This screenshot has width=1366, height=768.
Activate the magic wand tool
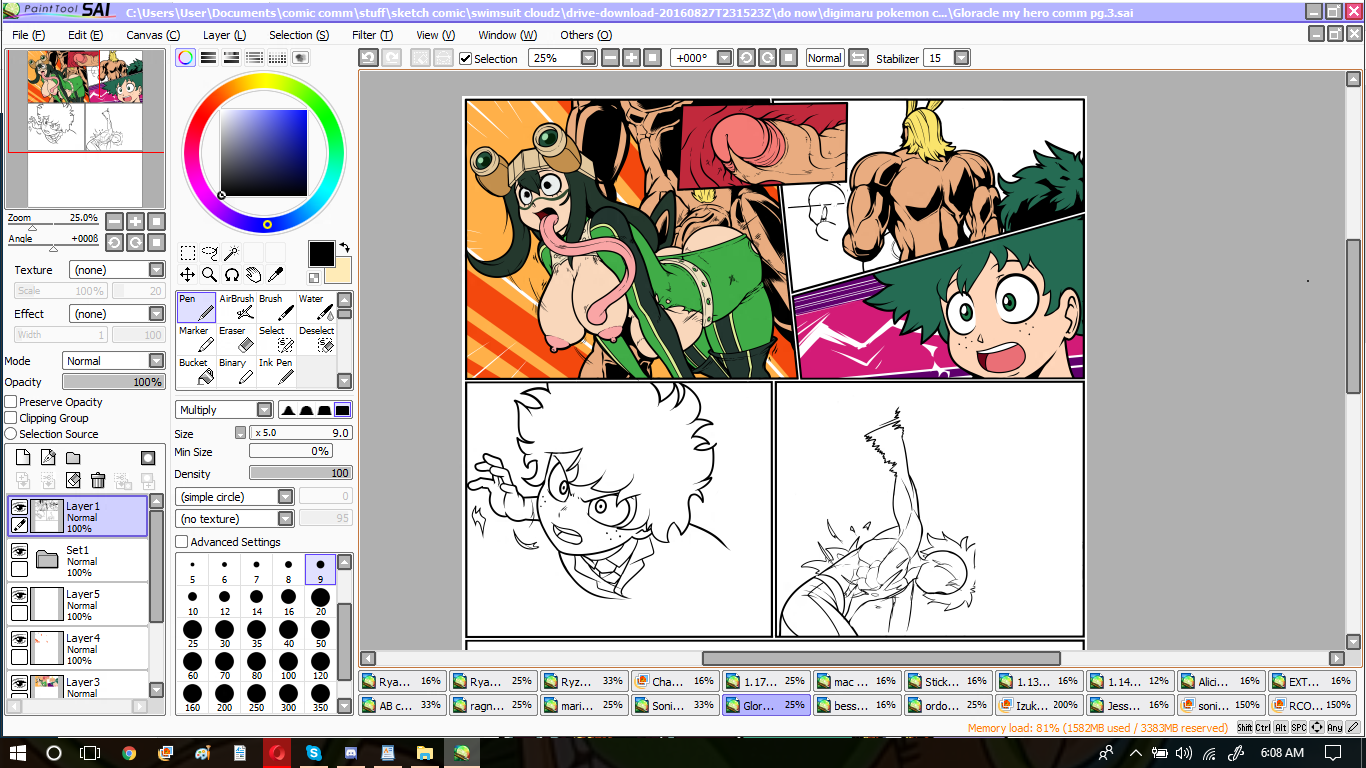pos(231,253)
